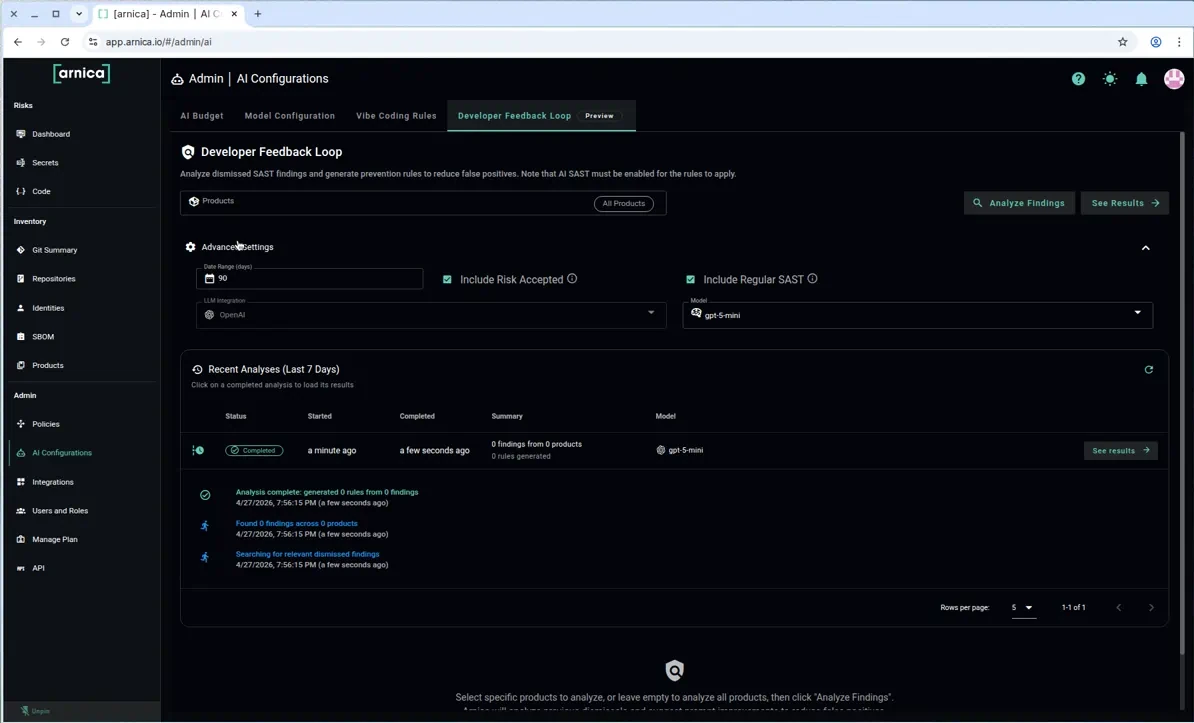Image resolution: width=1194 pixels, height=723 pixels.
Task: Open LLM Integration OpenAI dropdown
Action: pyautogui.click(x=431, y=315)
